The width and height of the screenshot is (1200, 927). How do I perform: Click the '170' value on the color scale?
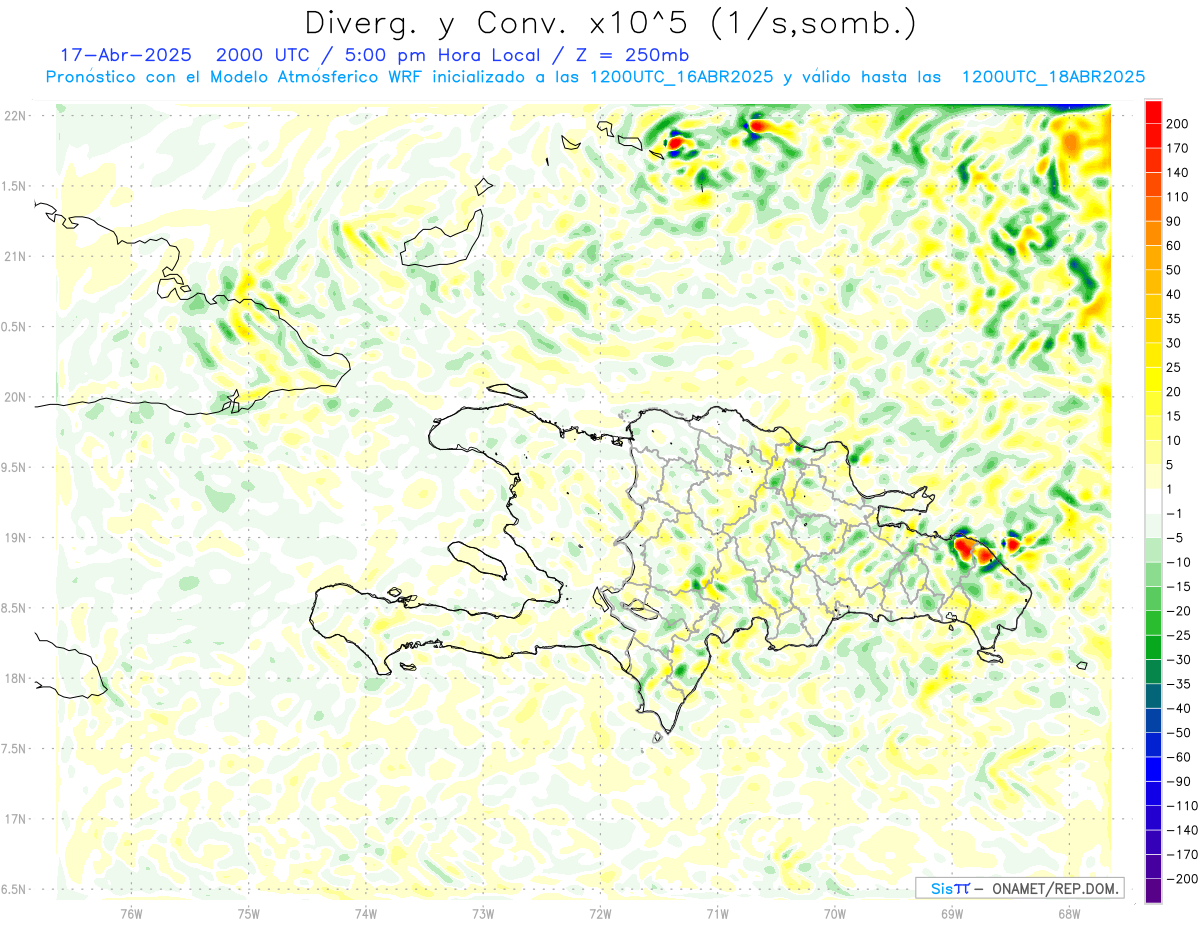tap(1177, 148)
